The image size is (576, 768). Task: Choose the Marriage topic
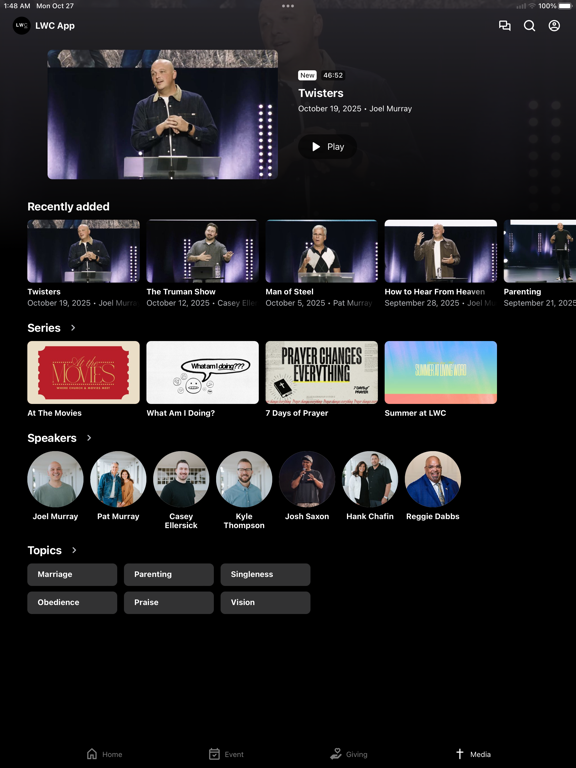tap(72, 575)
